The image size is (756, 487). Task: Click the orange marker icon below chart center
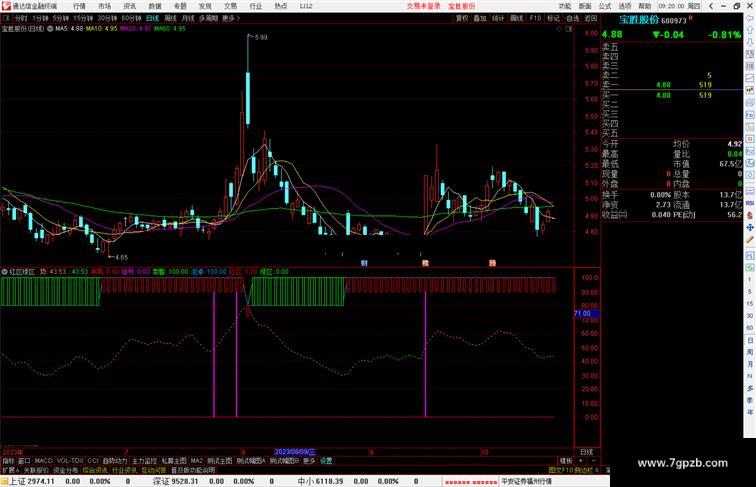425,263
